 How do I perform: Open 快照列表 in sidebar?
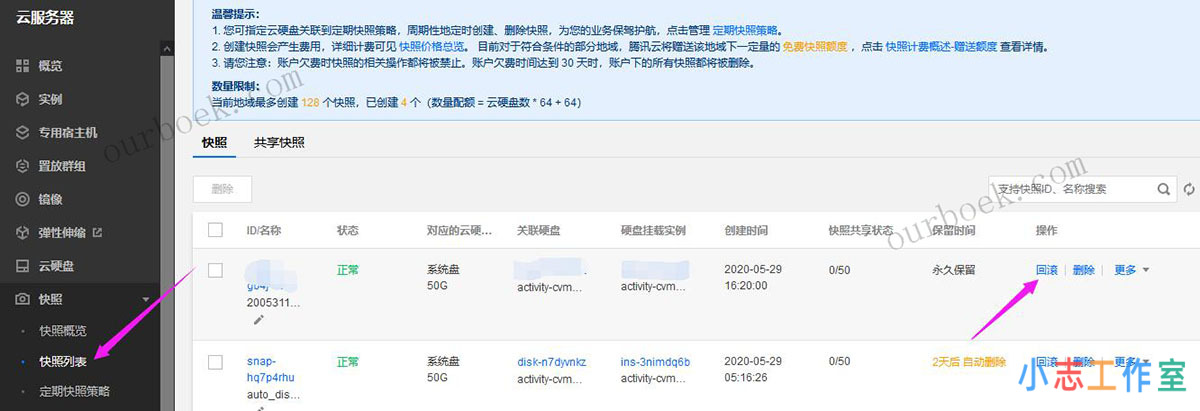coord(62,361)
